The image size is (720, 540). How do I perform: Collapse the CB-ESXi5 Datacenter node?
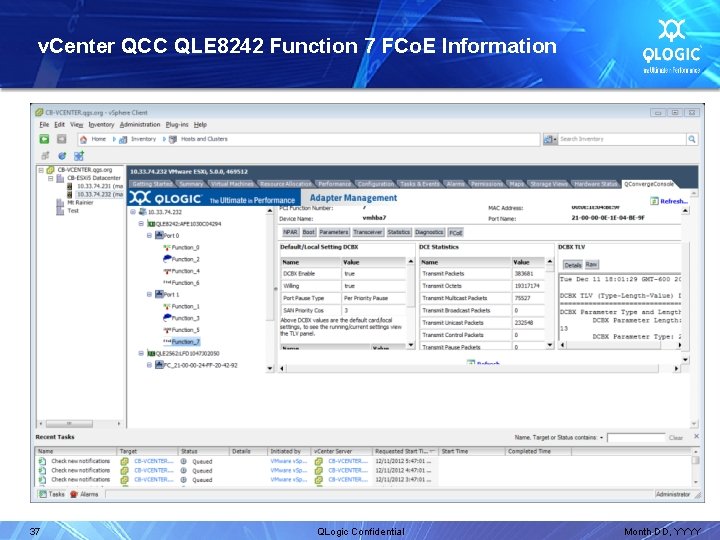[x=51, y=178]
